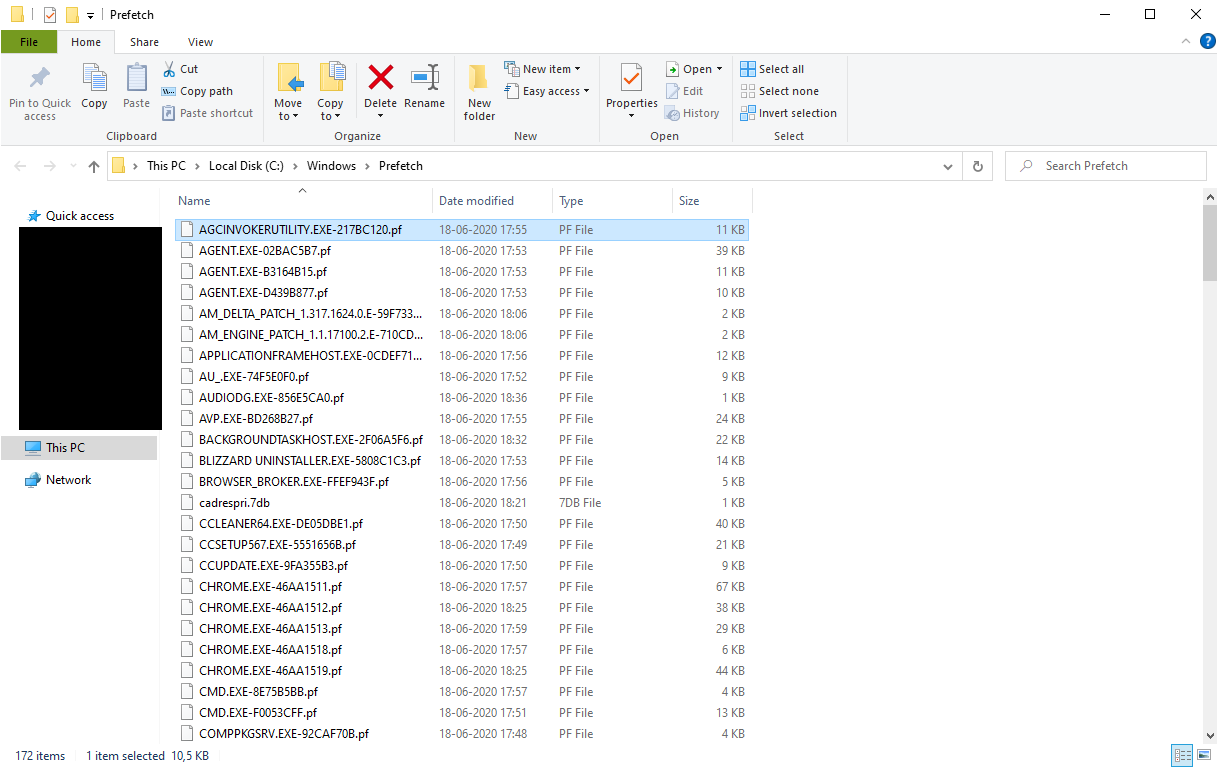Collapse the ribbon with chevron arrow
The width and height of the screenshot is (1217, 768).
click(x=1186, y=42)
